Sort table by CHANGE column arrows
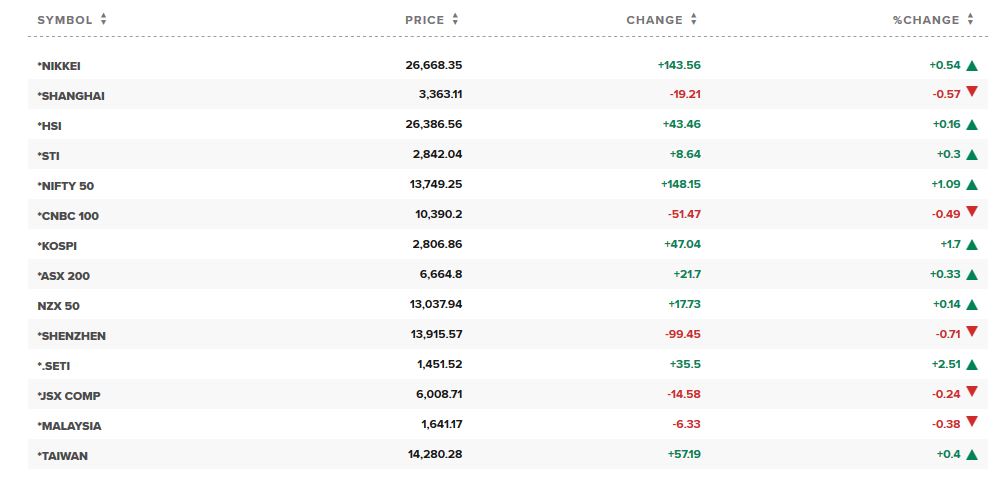This screenshot has height=500, width=1008. pos(694,20)
